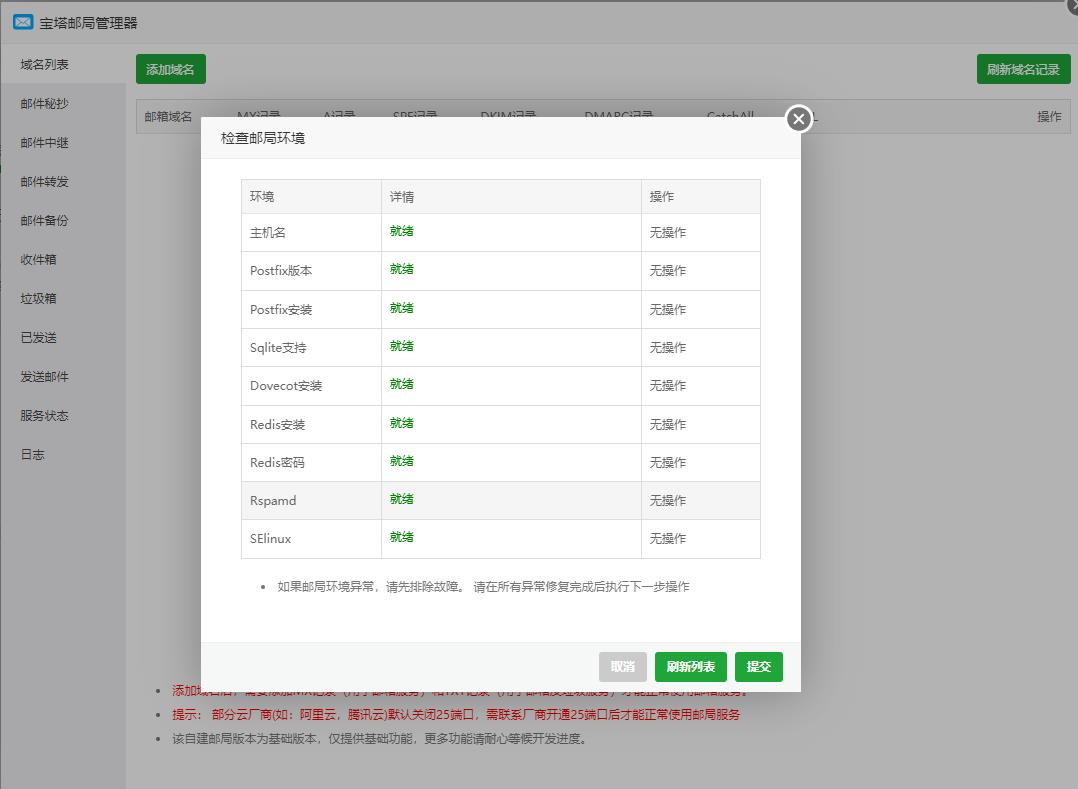Click the SElinux row label
The width and height of the screenshot is (1078, 789).
[x=271, y=538]
